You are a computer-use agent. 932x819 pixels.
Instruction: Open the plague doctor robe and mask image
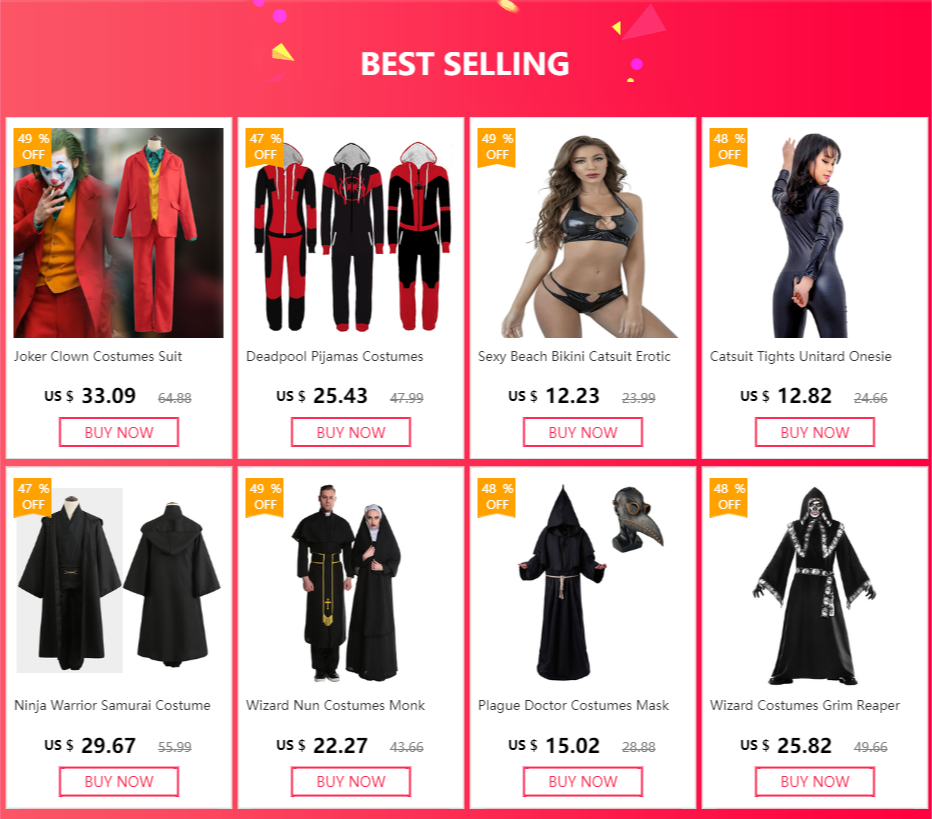[582, 582]
